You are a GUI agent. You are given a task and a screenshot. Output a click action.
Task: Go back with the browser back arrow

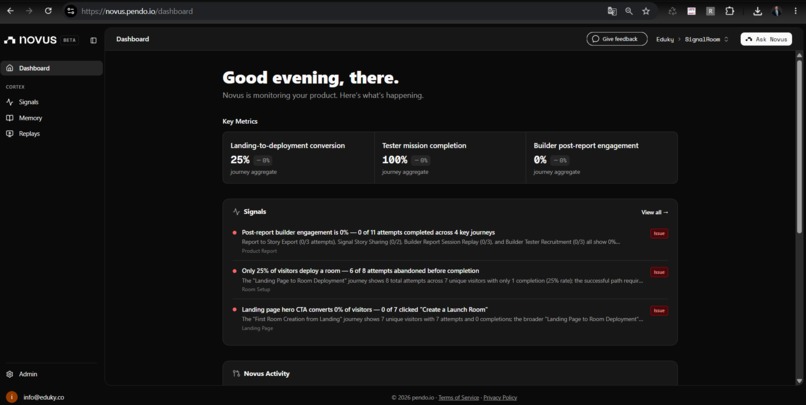tap(10, 11)
